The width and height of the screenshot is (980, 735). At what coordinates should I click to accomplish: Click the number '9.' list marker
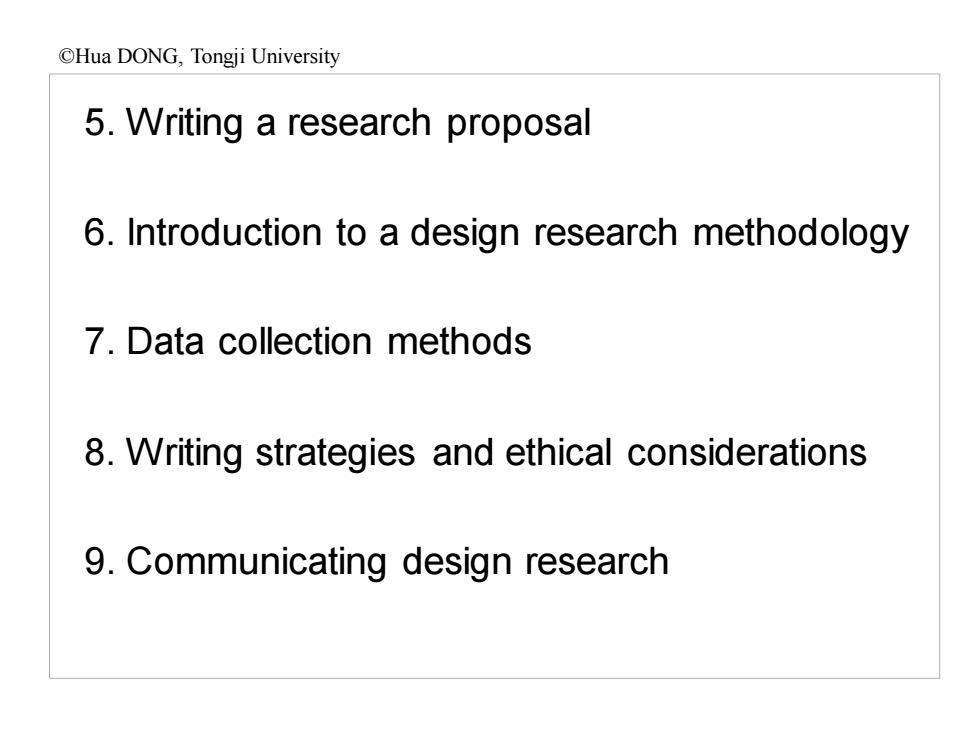100,561
